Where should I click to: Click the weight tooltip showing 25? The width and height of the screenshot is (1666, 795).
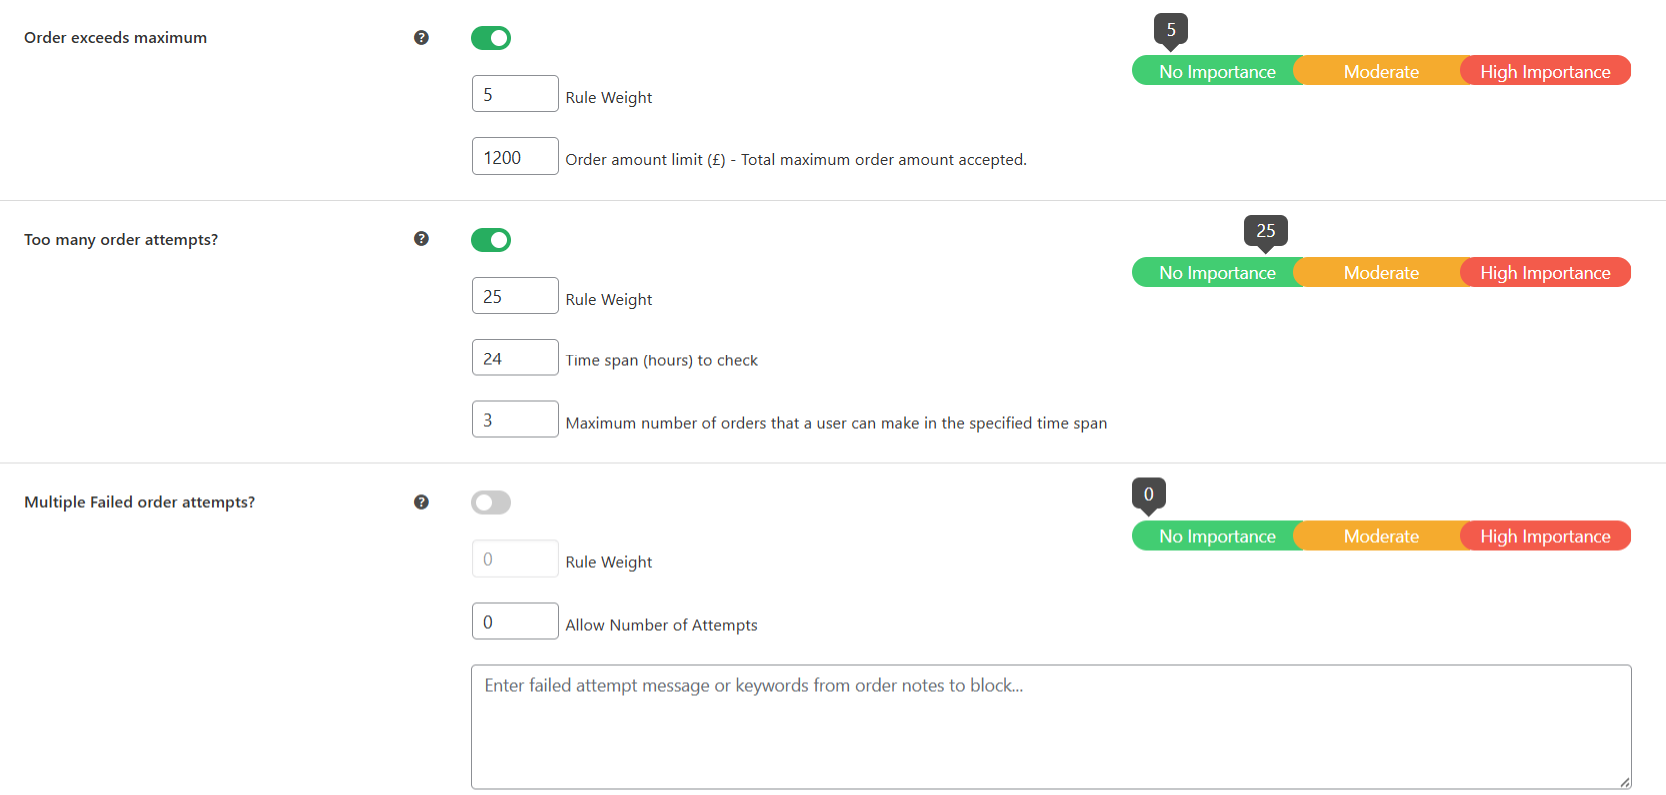pyautogui.click(x=1265, y=232)
